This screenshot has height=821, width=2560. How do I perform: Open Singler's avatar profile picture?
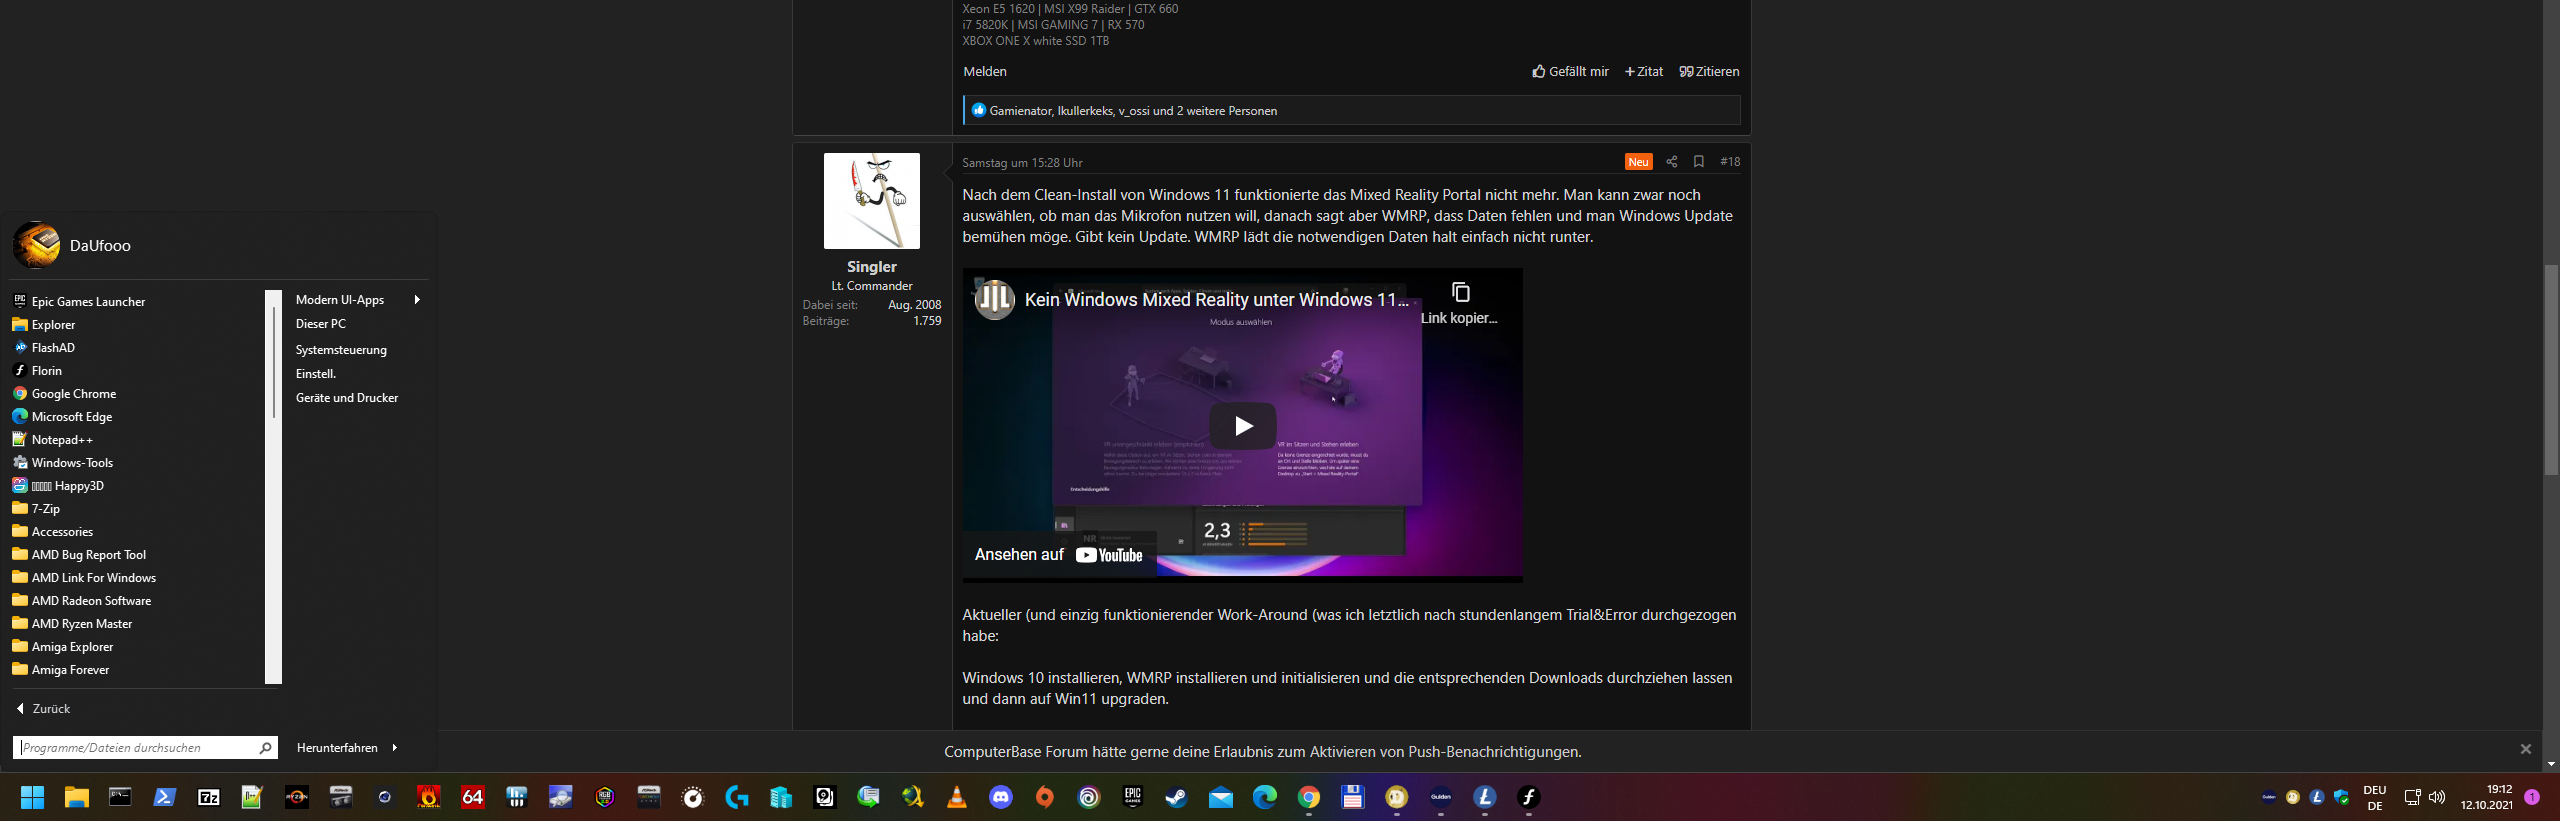[x=872, y=201]
